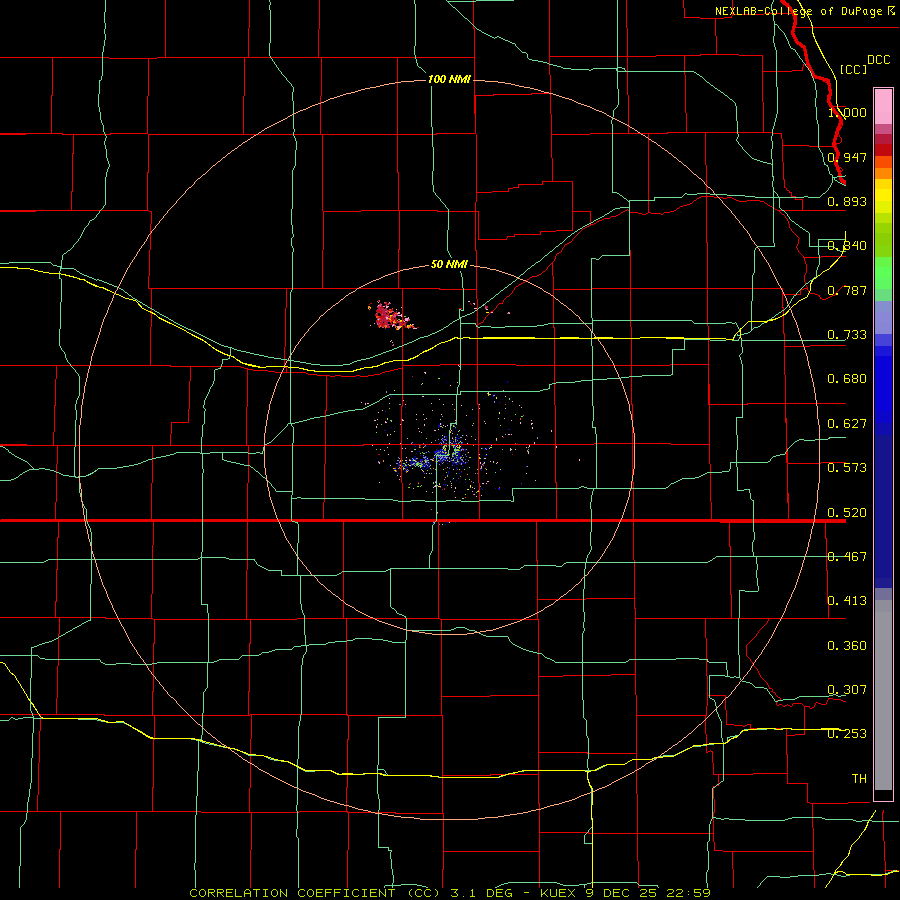Click the bright green segment of the color bar
This screenshot has width=900, height=900.
(x=883, y=273)
